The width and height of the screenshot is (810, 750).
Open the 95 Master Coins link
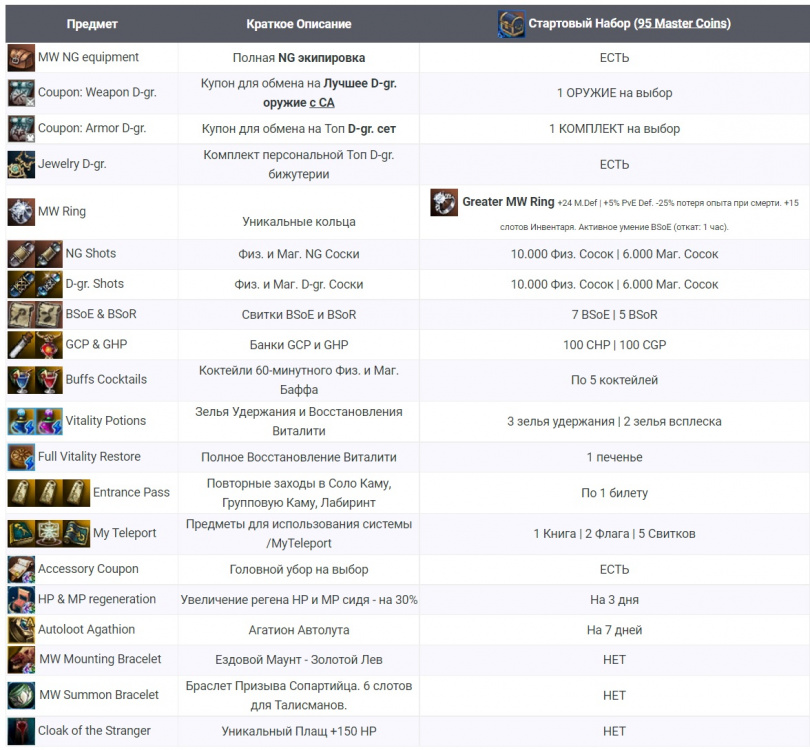pos(682,24)
